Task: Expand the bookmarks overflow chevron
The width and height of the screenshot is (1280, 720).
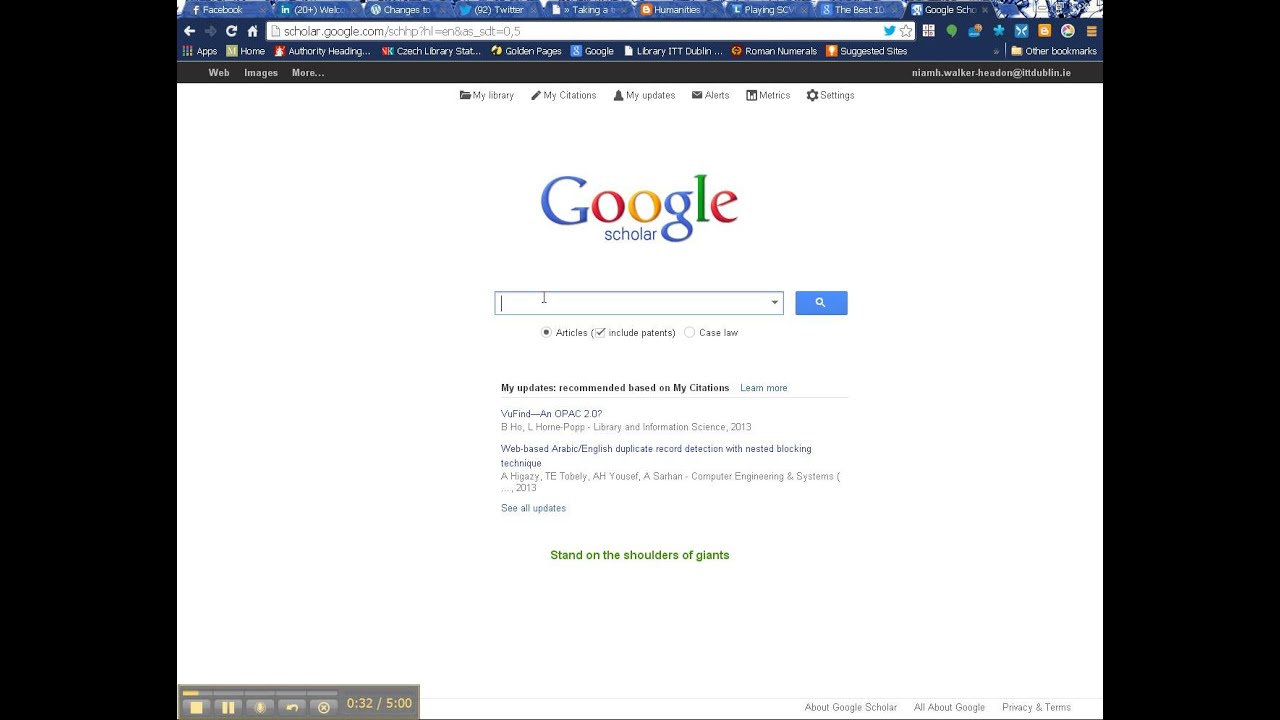Action: [x=996, y=51]
